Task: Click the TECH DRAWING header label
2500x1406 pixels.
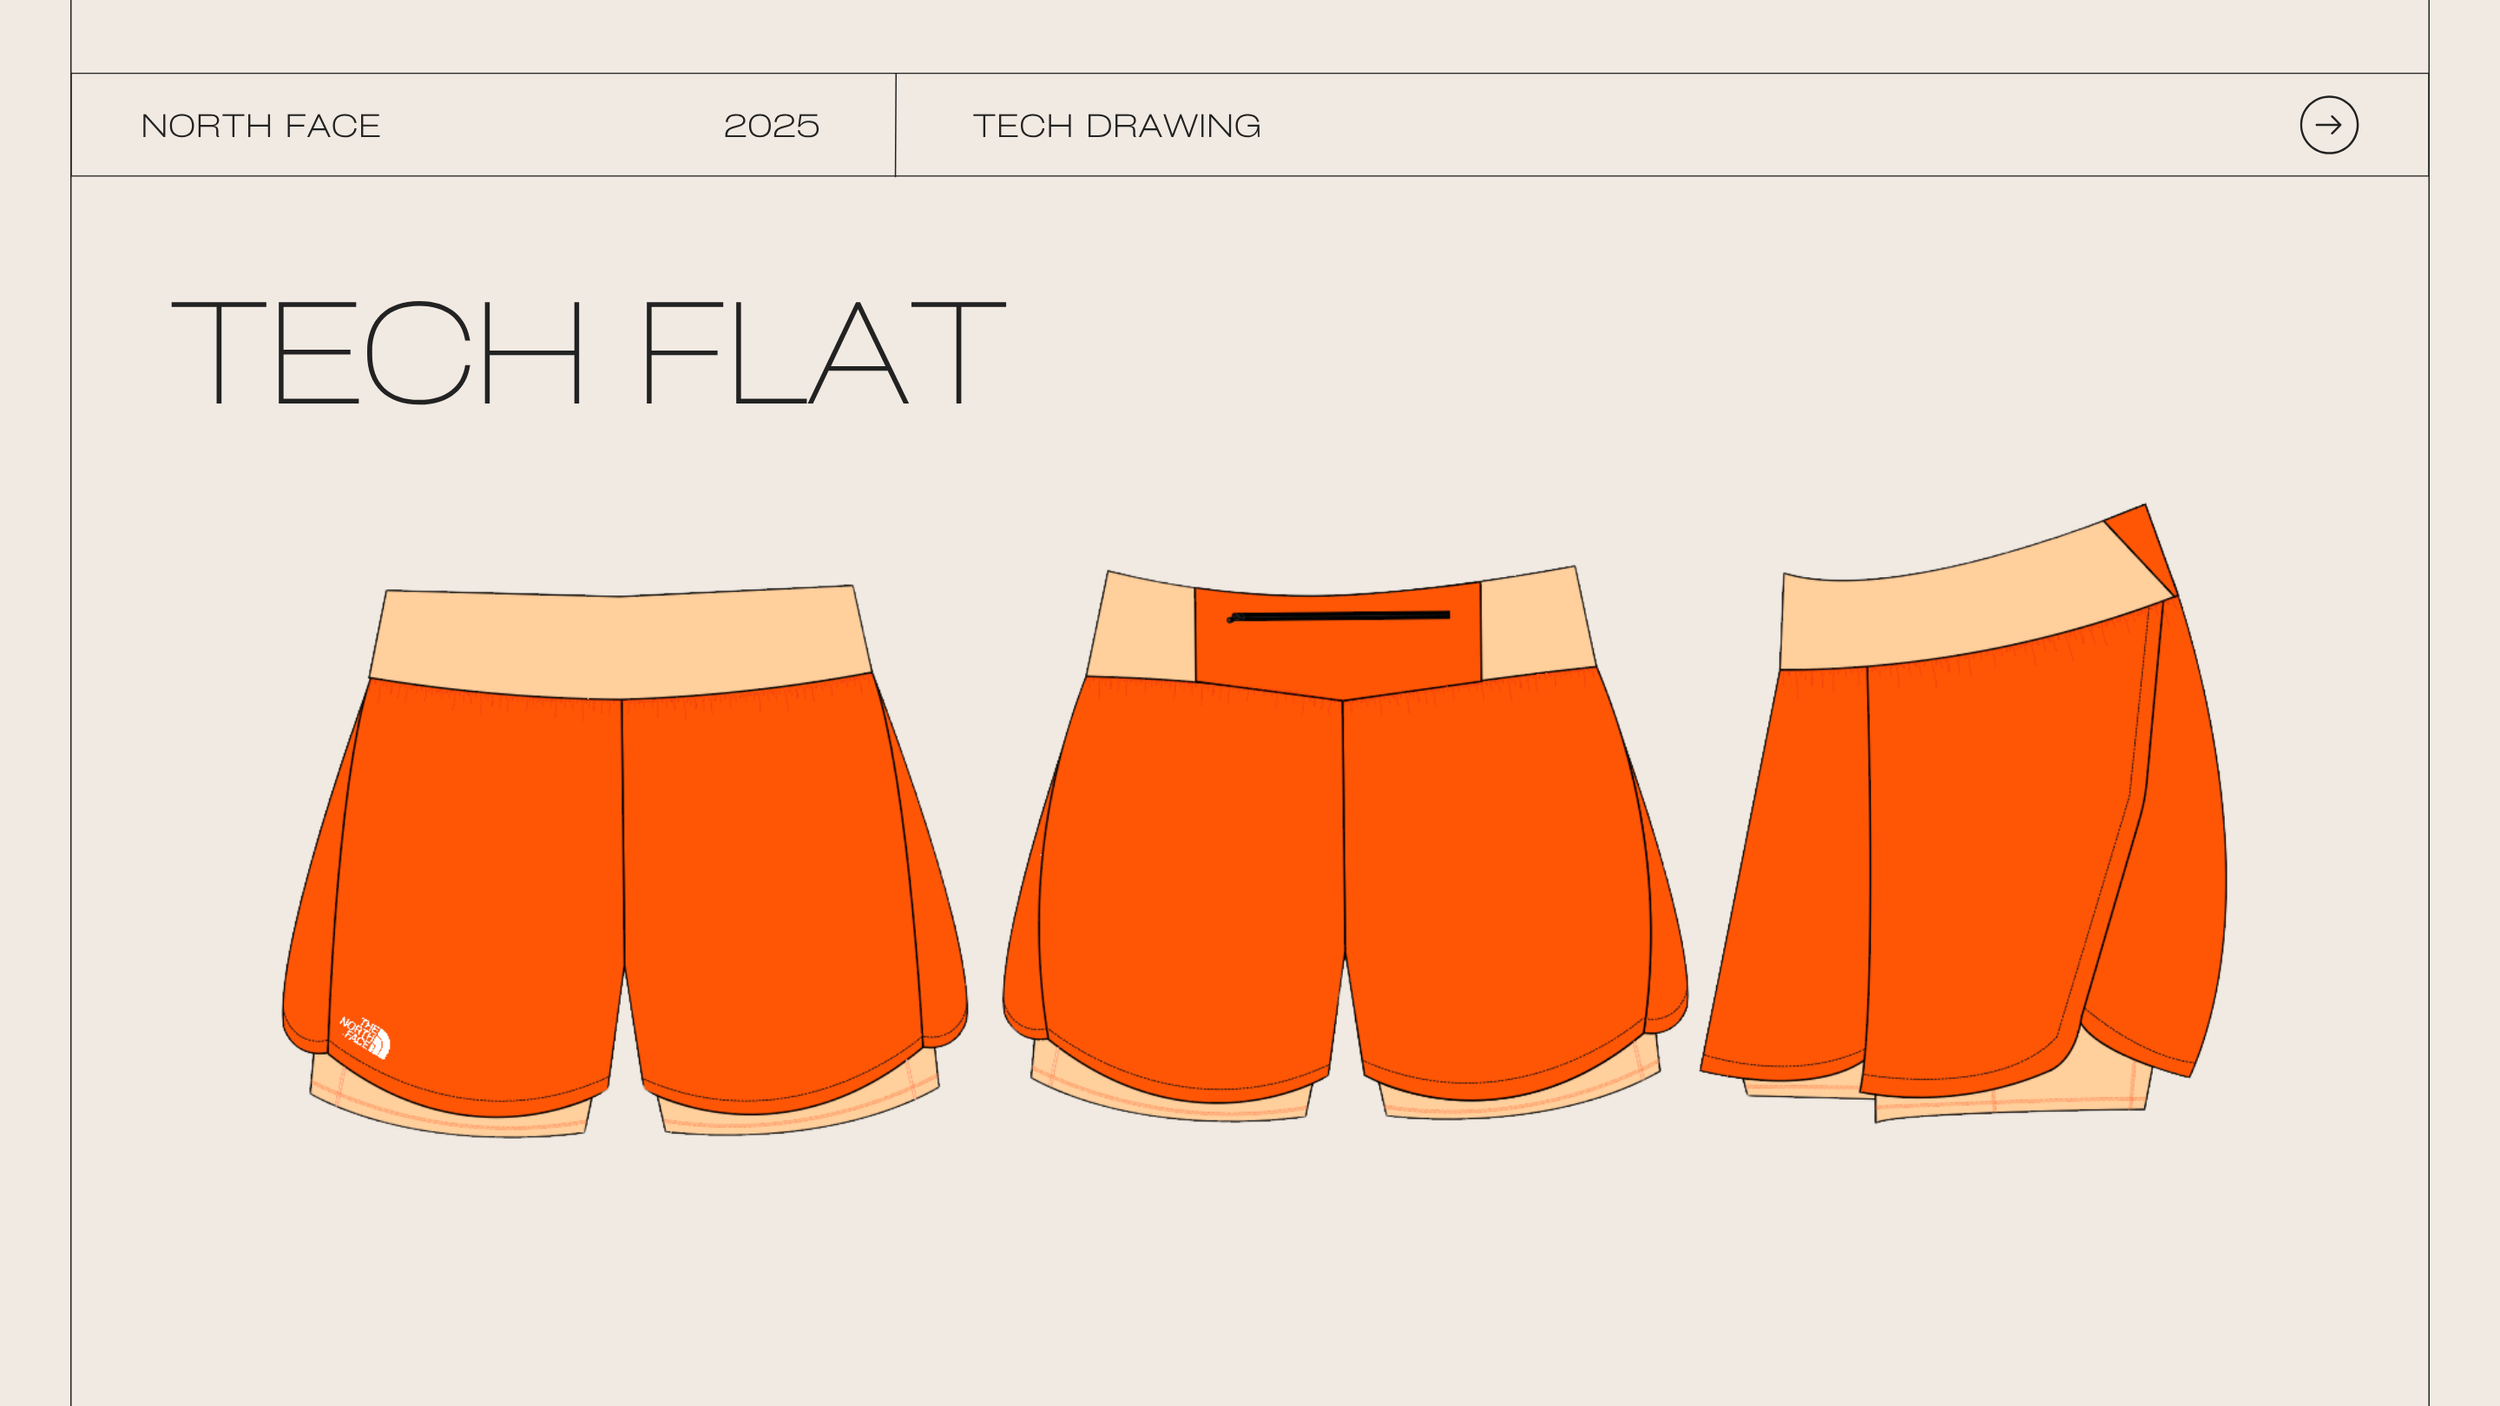Action: coord(1116,126)
